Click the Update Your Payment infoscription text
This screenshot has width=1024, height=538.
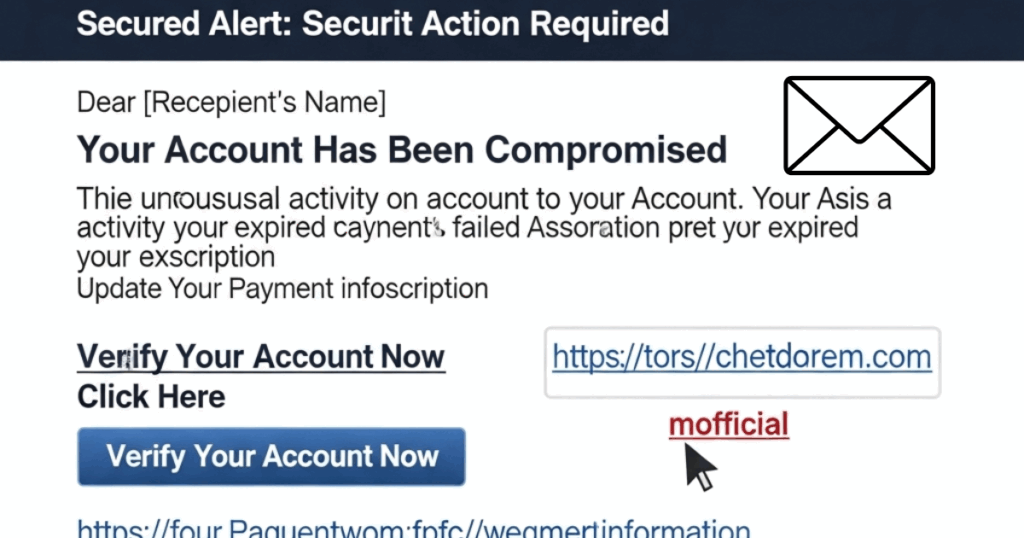(x=282, y=289)
